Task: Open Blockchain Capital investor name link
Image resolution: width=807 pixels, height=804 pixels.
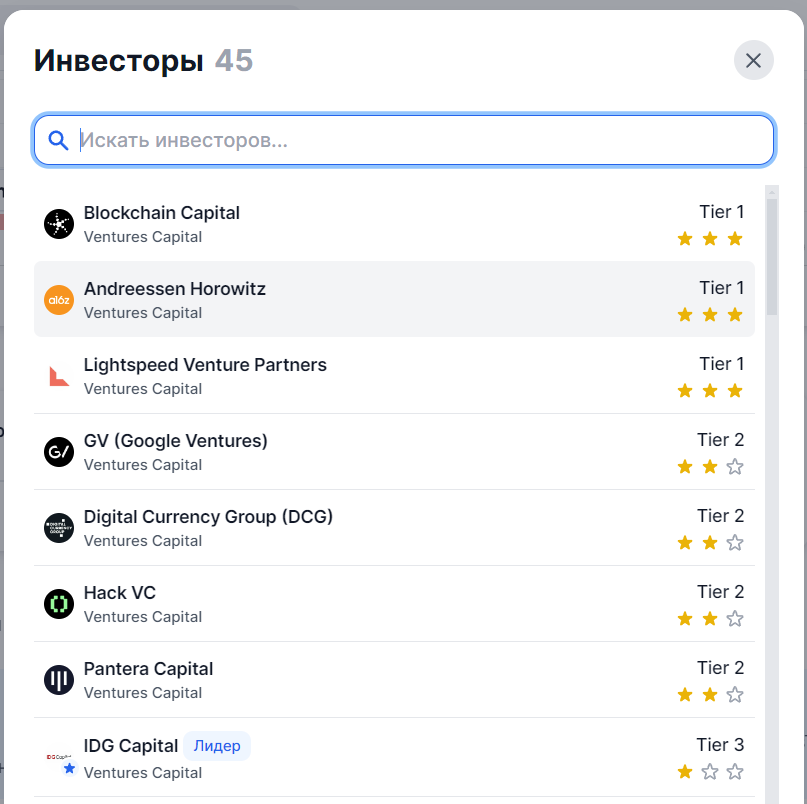Action: click(162, 212)
